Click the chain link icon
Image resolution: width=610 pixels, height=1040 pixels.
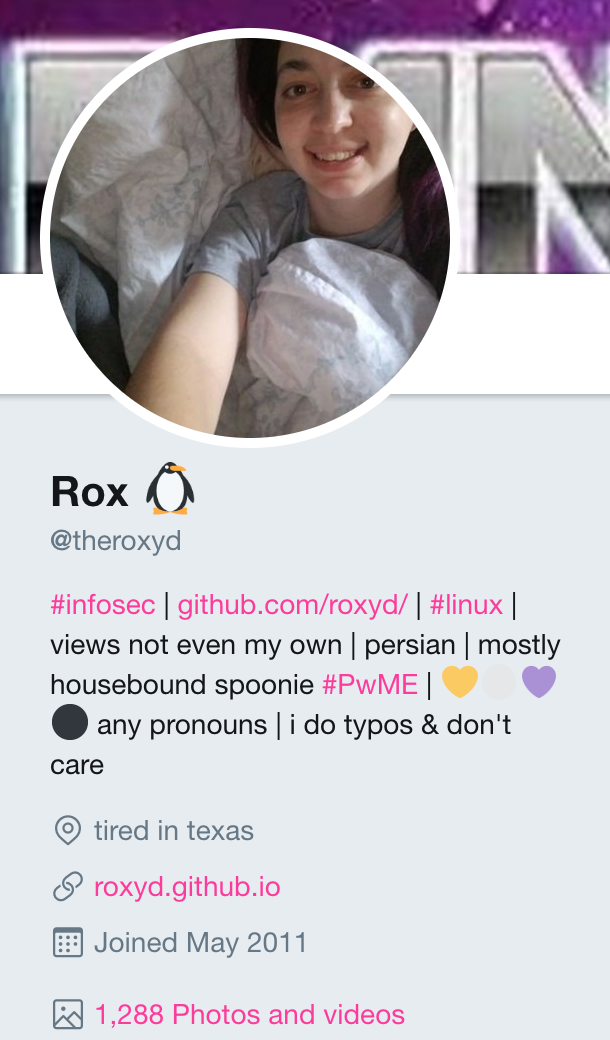coord(68,887)
